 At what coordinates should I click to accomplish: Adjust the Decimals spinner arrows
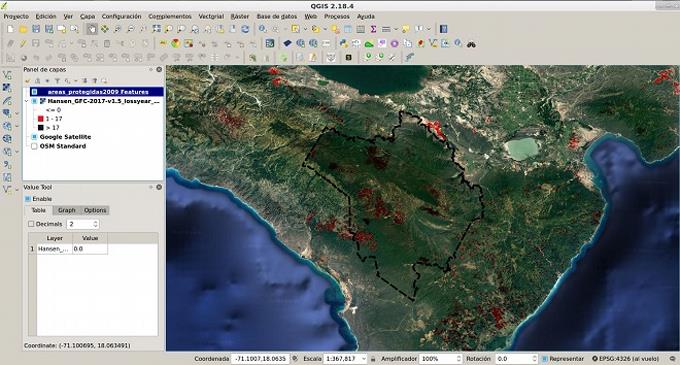click(95, 224)
